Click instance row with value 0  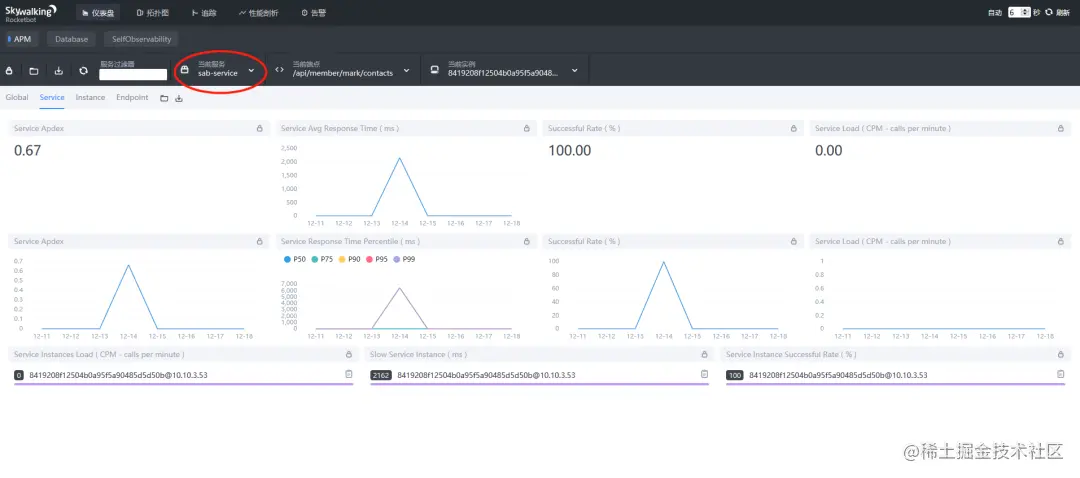click(x=183, y=376)
